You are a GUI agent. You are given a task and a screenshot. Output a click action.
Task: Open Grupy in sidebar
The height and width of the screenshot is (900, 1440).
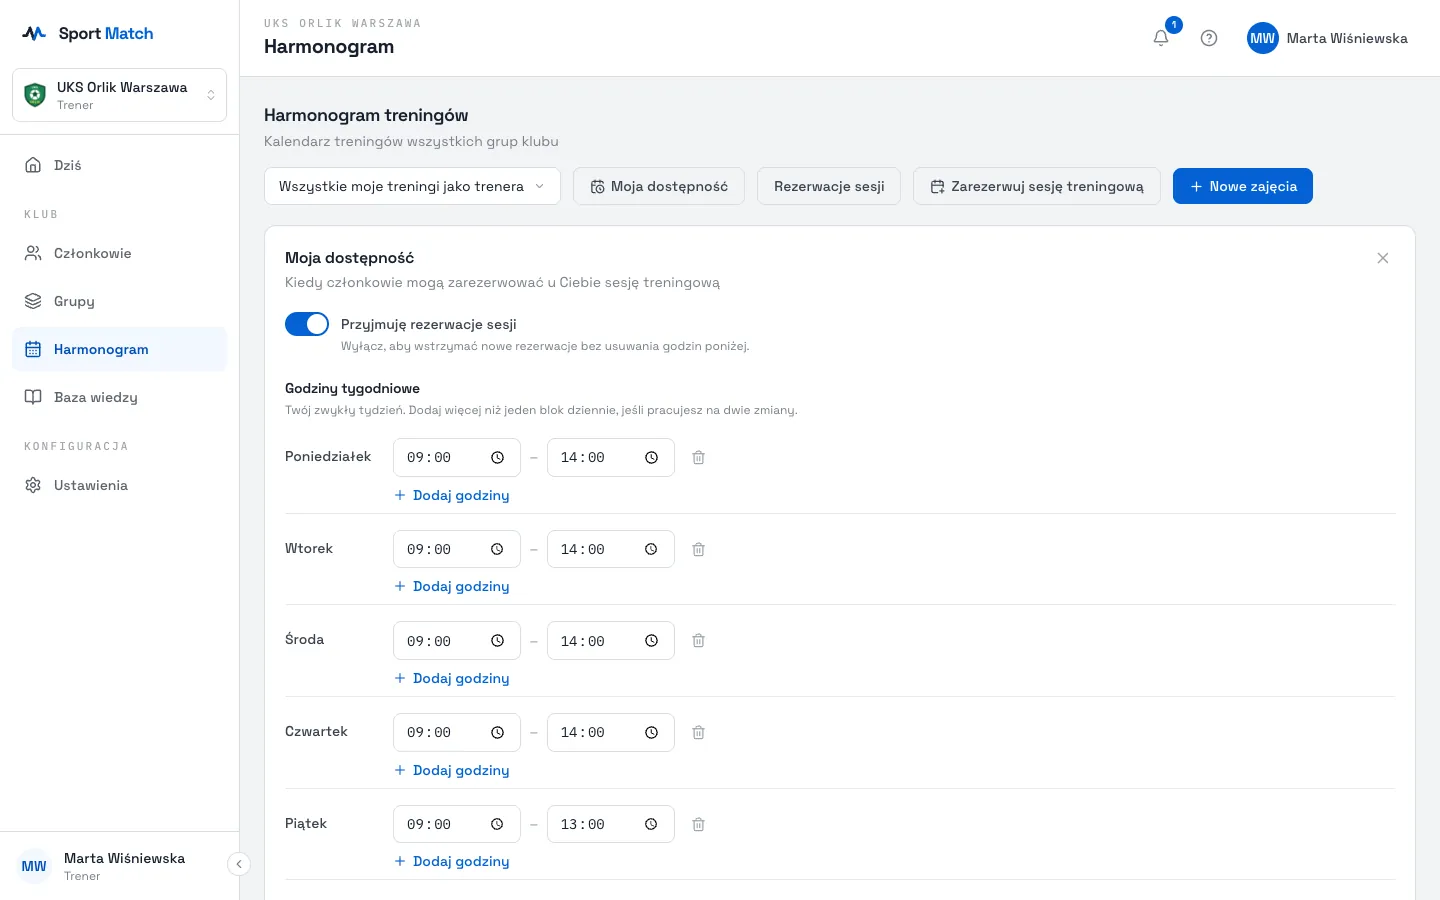119,301
